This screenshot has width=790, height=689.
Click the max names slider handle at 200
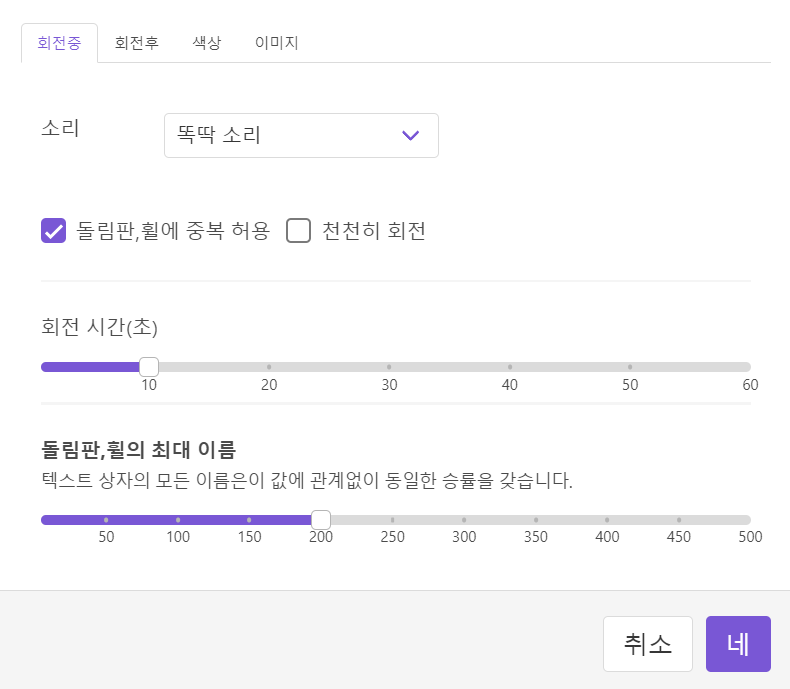(321, 520)
